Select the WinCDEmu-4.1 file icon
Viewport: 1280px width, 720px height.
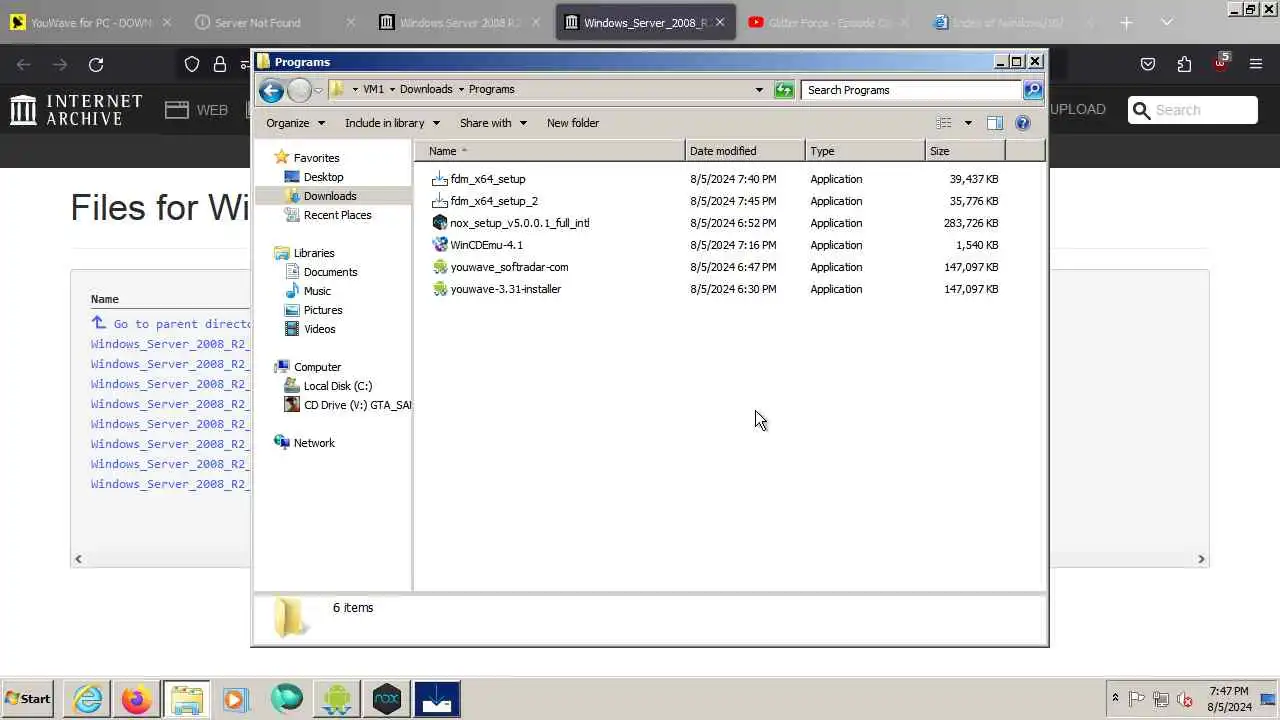pos(439,245)
